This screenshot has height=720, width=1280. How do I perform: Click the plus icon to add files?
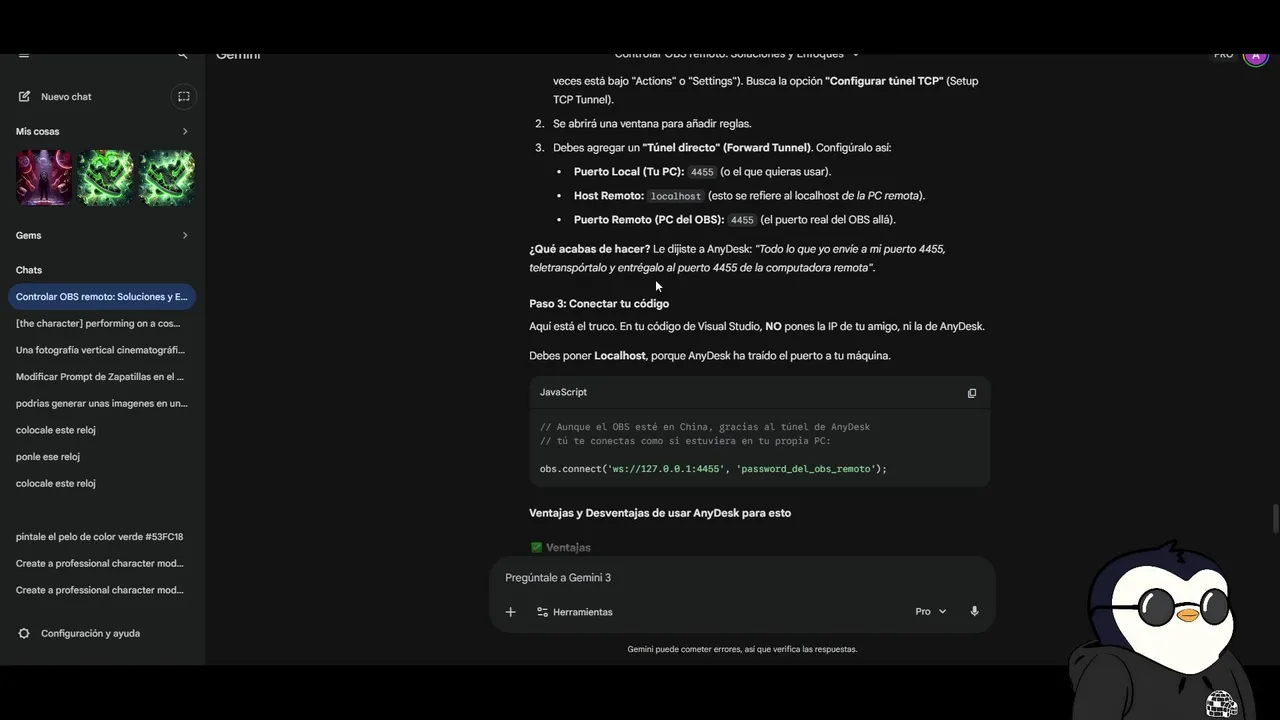point(510,612)
